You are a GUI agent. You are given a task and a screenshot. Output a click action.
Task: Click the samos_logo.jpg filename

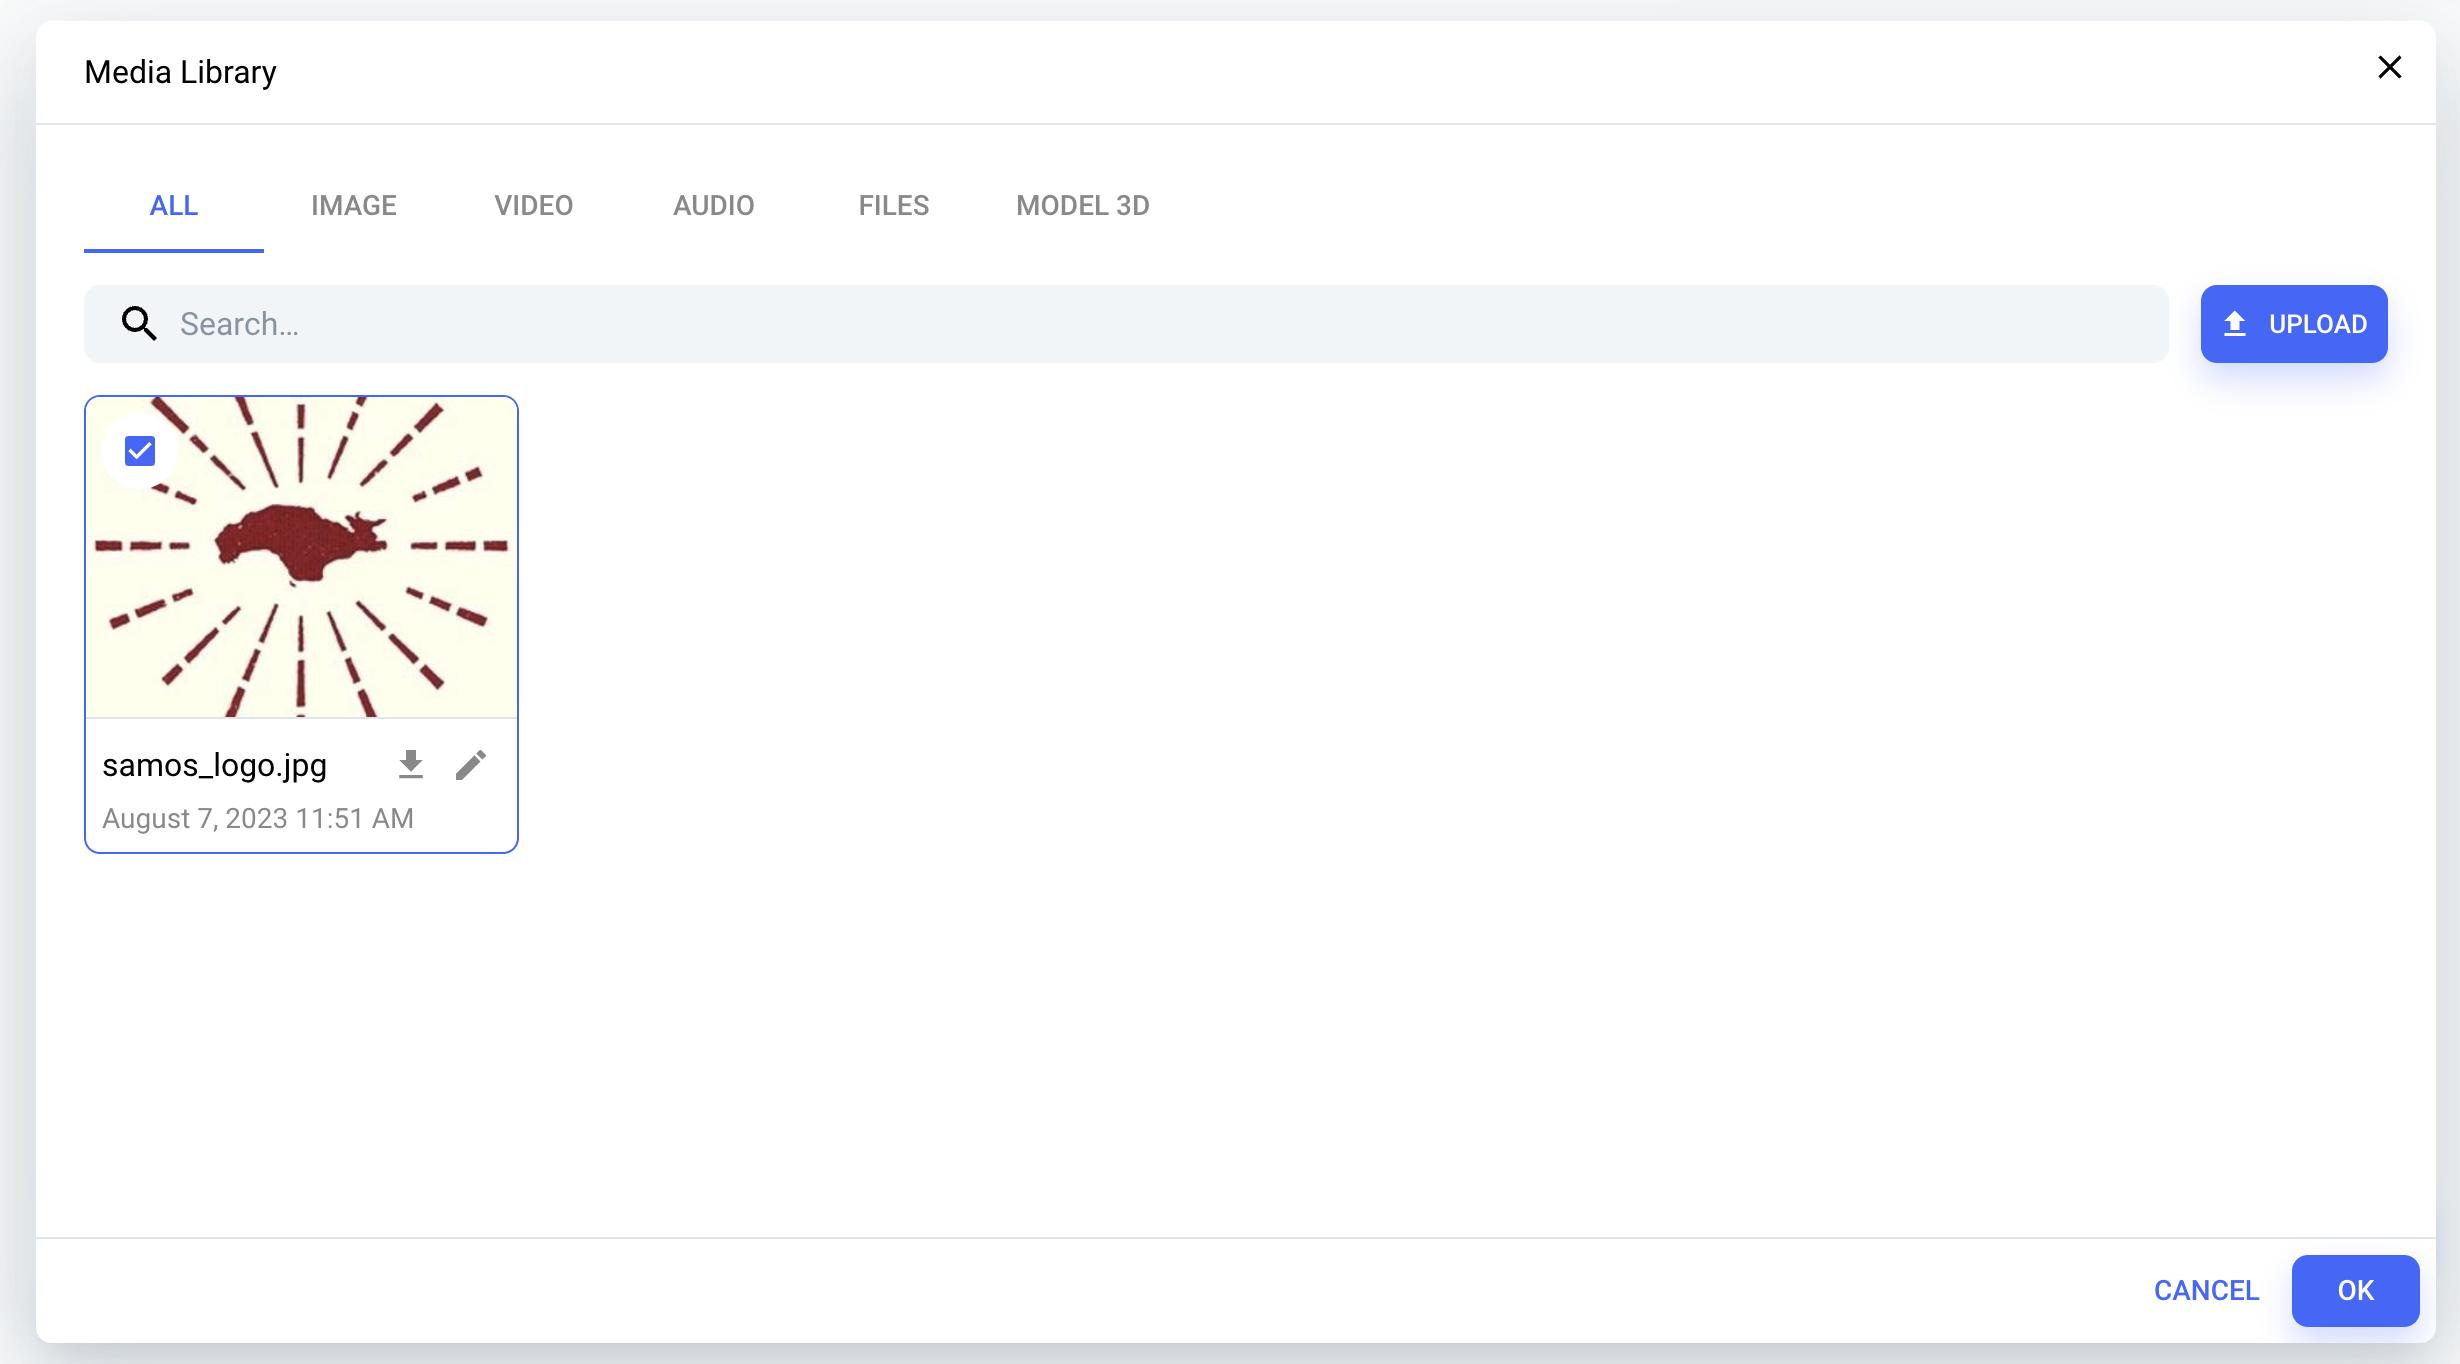pos(214,765)
